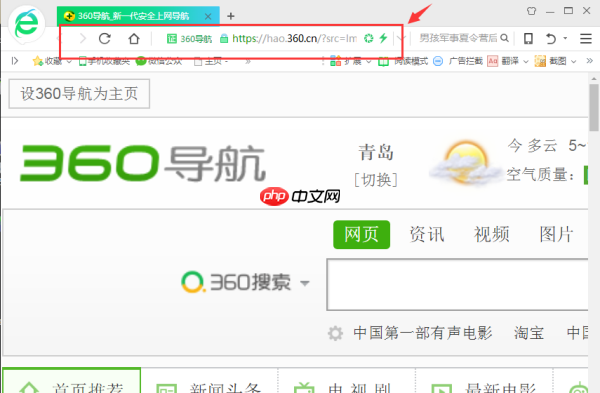The image size is (600, 393).
Task: Click the forward navigation arrow
Action: click(x=83, y=38)
